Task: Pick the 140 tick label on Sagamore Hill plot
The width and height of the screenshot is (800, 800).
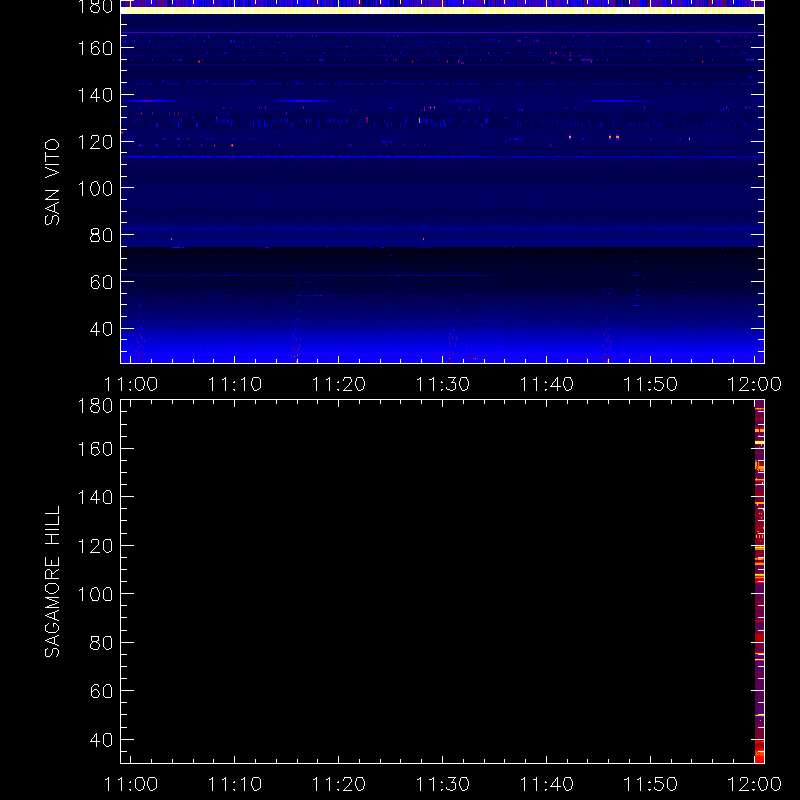Action: tap(95, 497)
